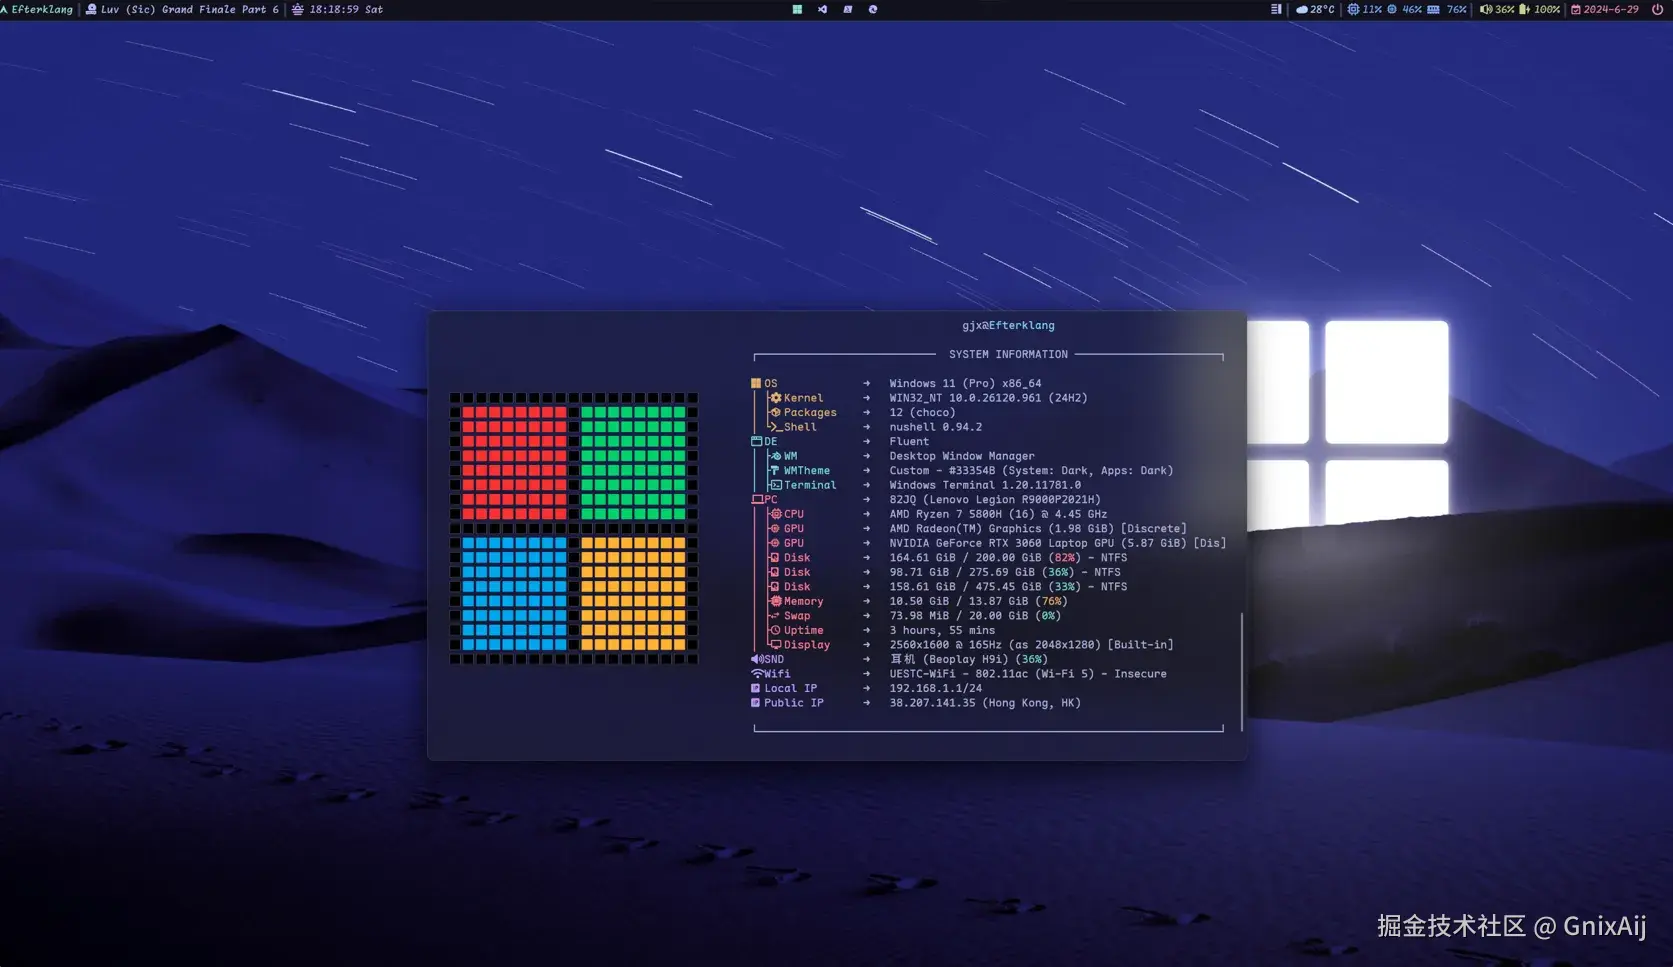Click the "SYSTEM INFORMATION" heading
This screenshot has height=967, width=1673.
pyautogui.click(x=1008, y=354)
